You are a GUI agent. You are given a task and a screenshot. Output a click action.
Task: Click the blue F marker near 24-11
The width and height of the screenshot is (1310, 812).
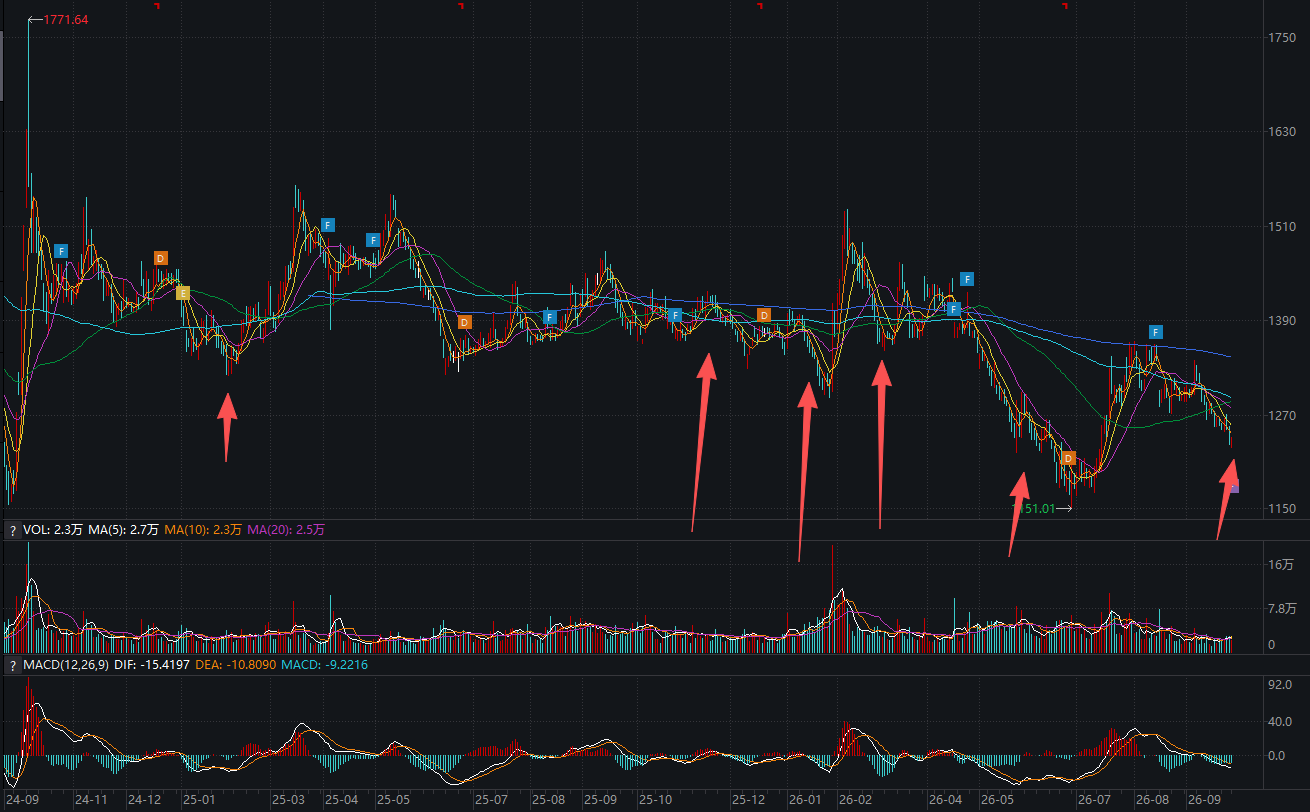click(61, 251)
